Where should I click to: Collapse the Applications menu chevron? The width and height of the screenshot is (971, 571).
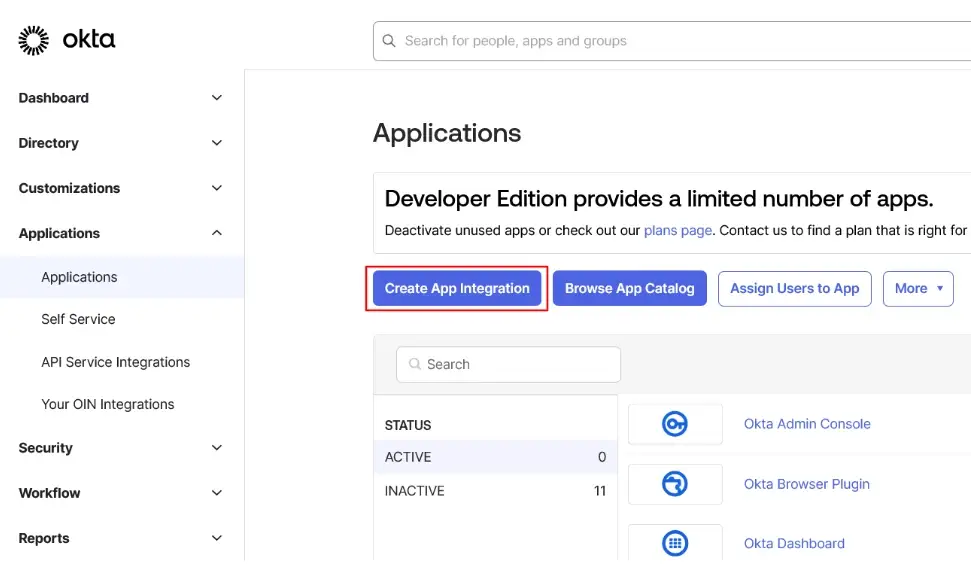pyautogui.click(x=217, y=233)
